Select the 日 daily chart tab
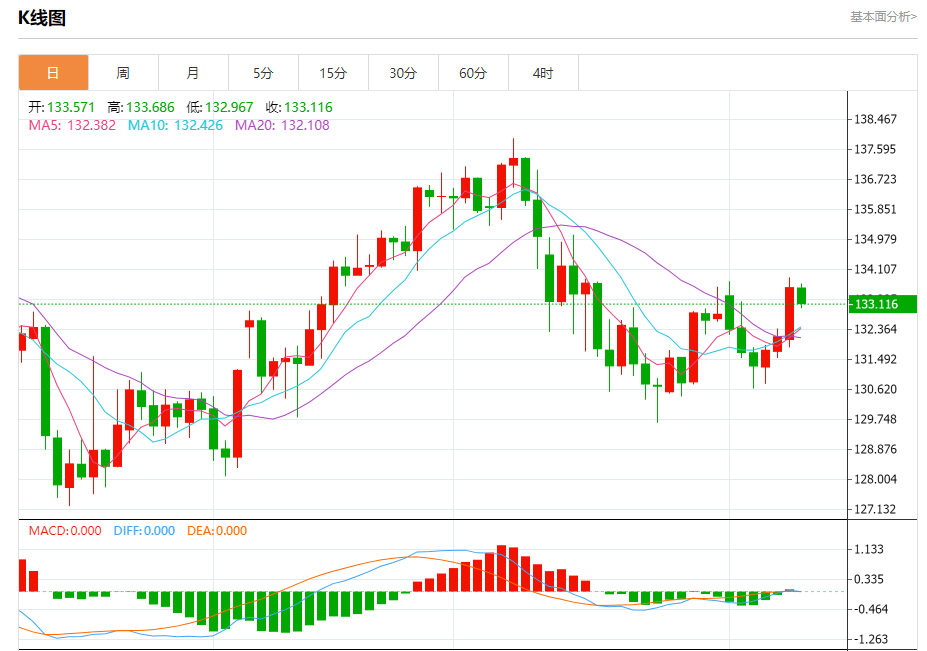 pos(53,73)
